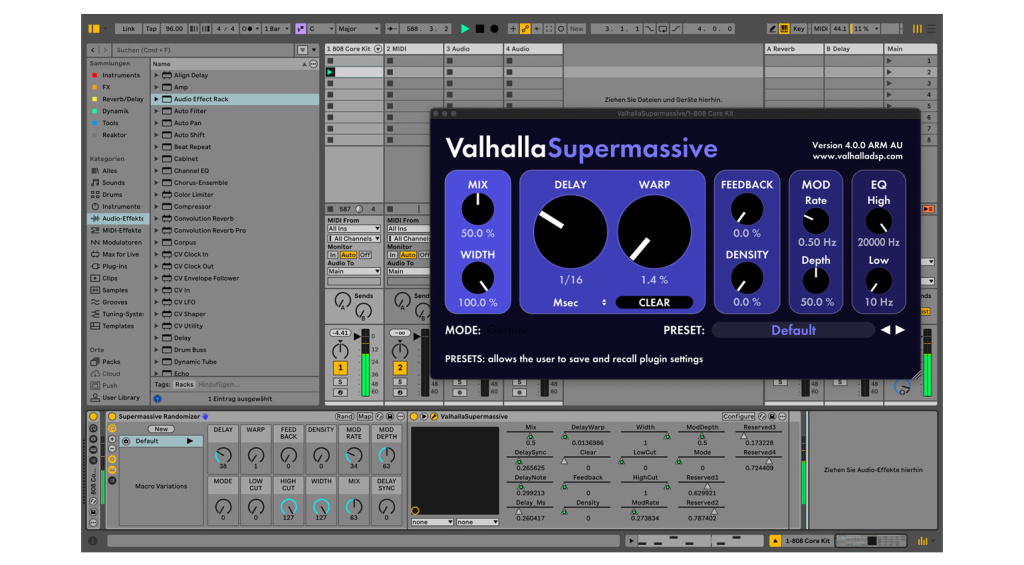The height and width of the screenshot is (565, 1024).
Task: Open Max for Live category
Action: 118,255
